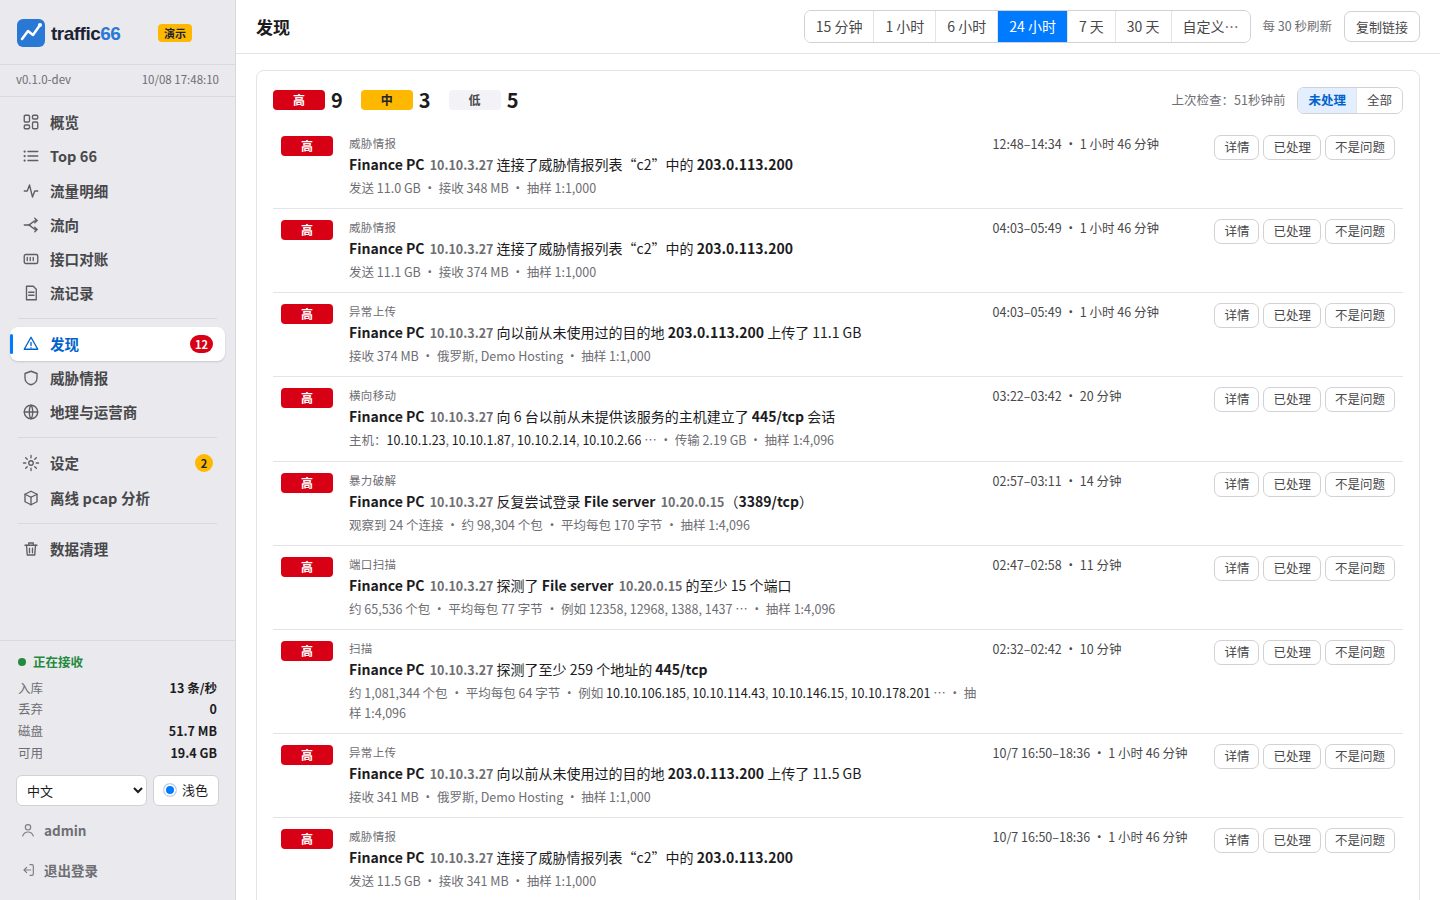Viewport: 1440px width, 900px height.
Task: Select the 流向 flow direction icon
Action: 31,225
